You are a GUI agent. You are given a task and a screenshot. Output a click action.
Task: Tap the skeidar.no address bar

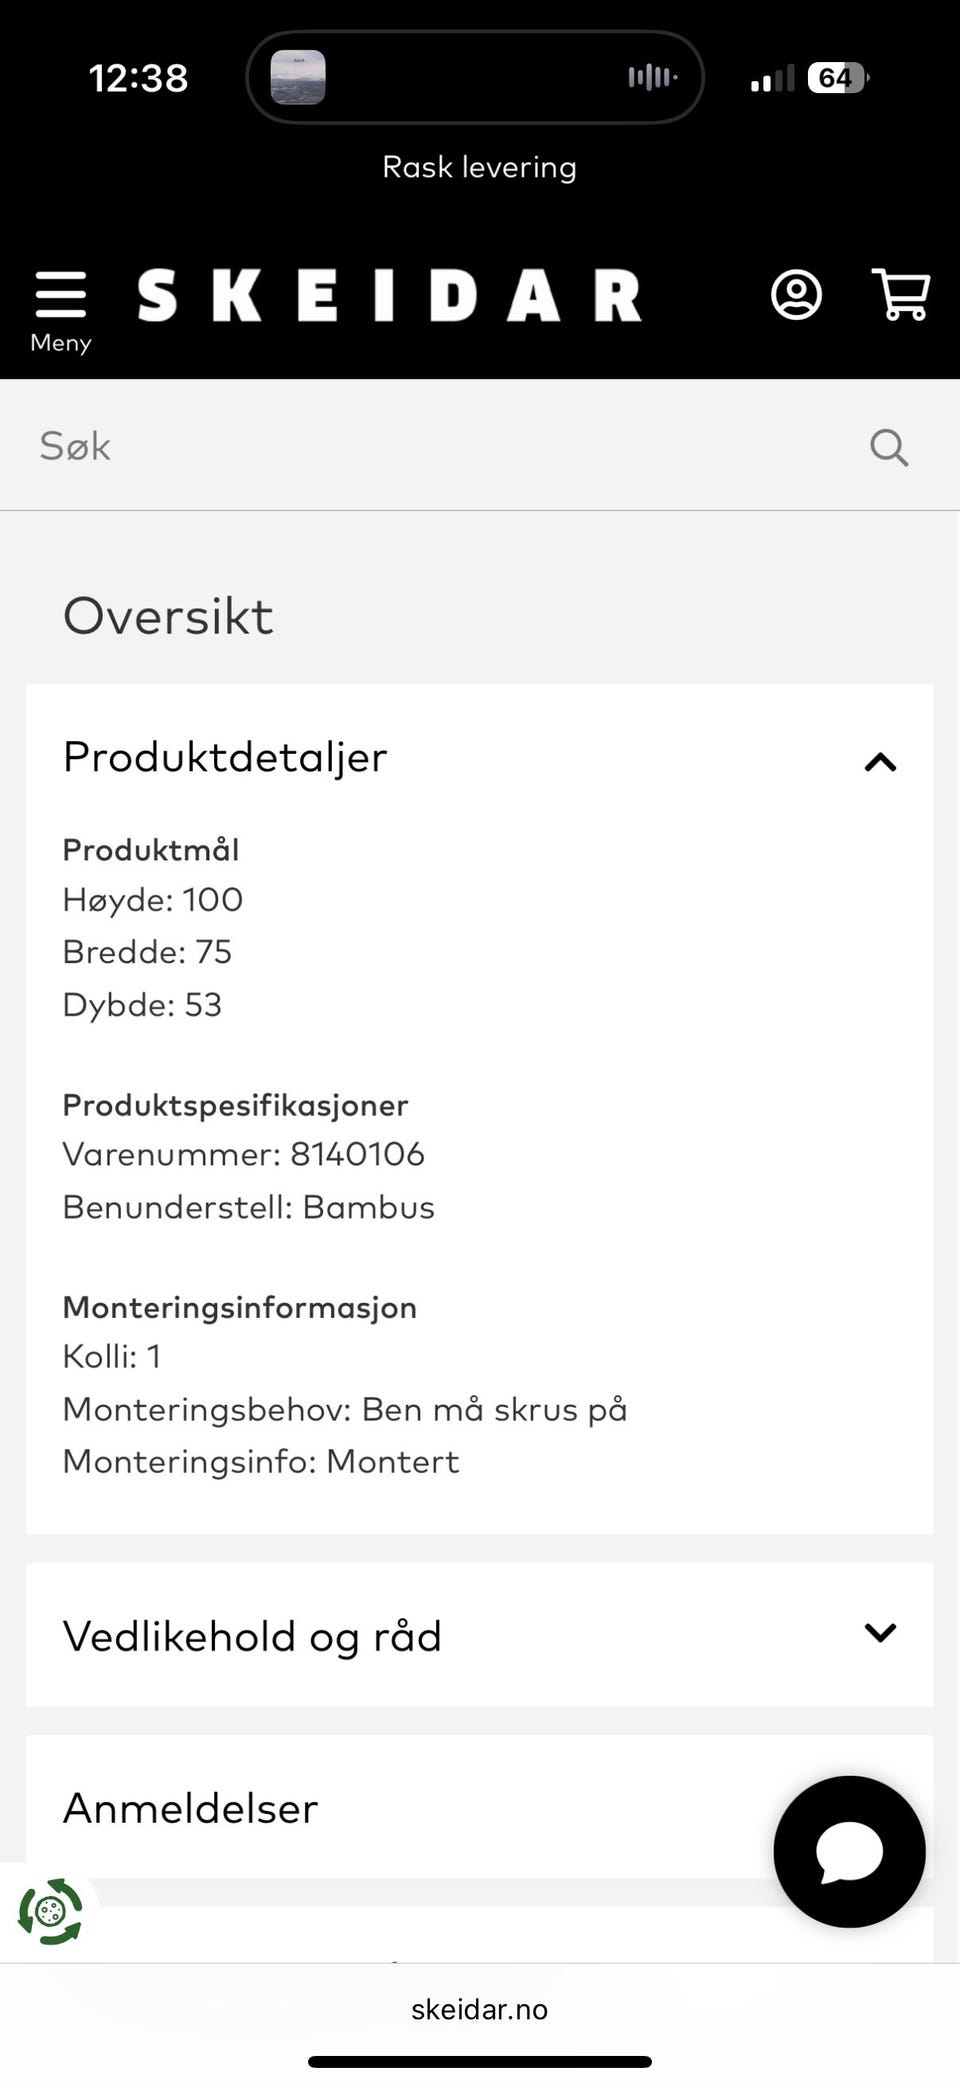point(479,2009)
